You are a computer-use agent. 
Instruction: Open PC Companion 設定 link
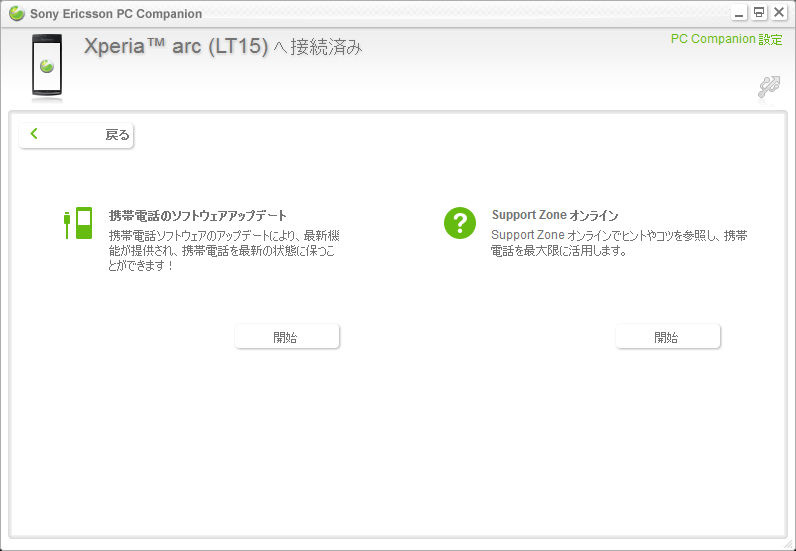[x=726, y=39]
